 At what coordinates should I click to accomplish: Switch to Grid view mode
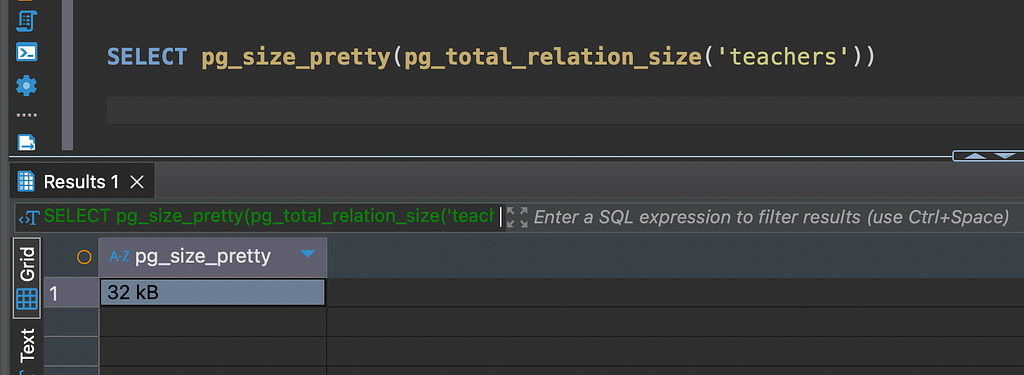[x=27, y=278]
